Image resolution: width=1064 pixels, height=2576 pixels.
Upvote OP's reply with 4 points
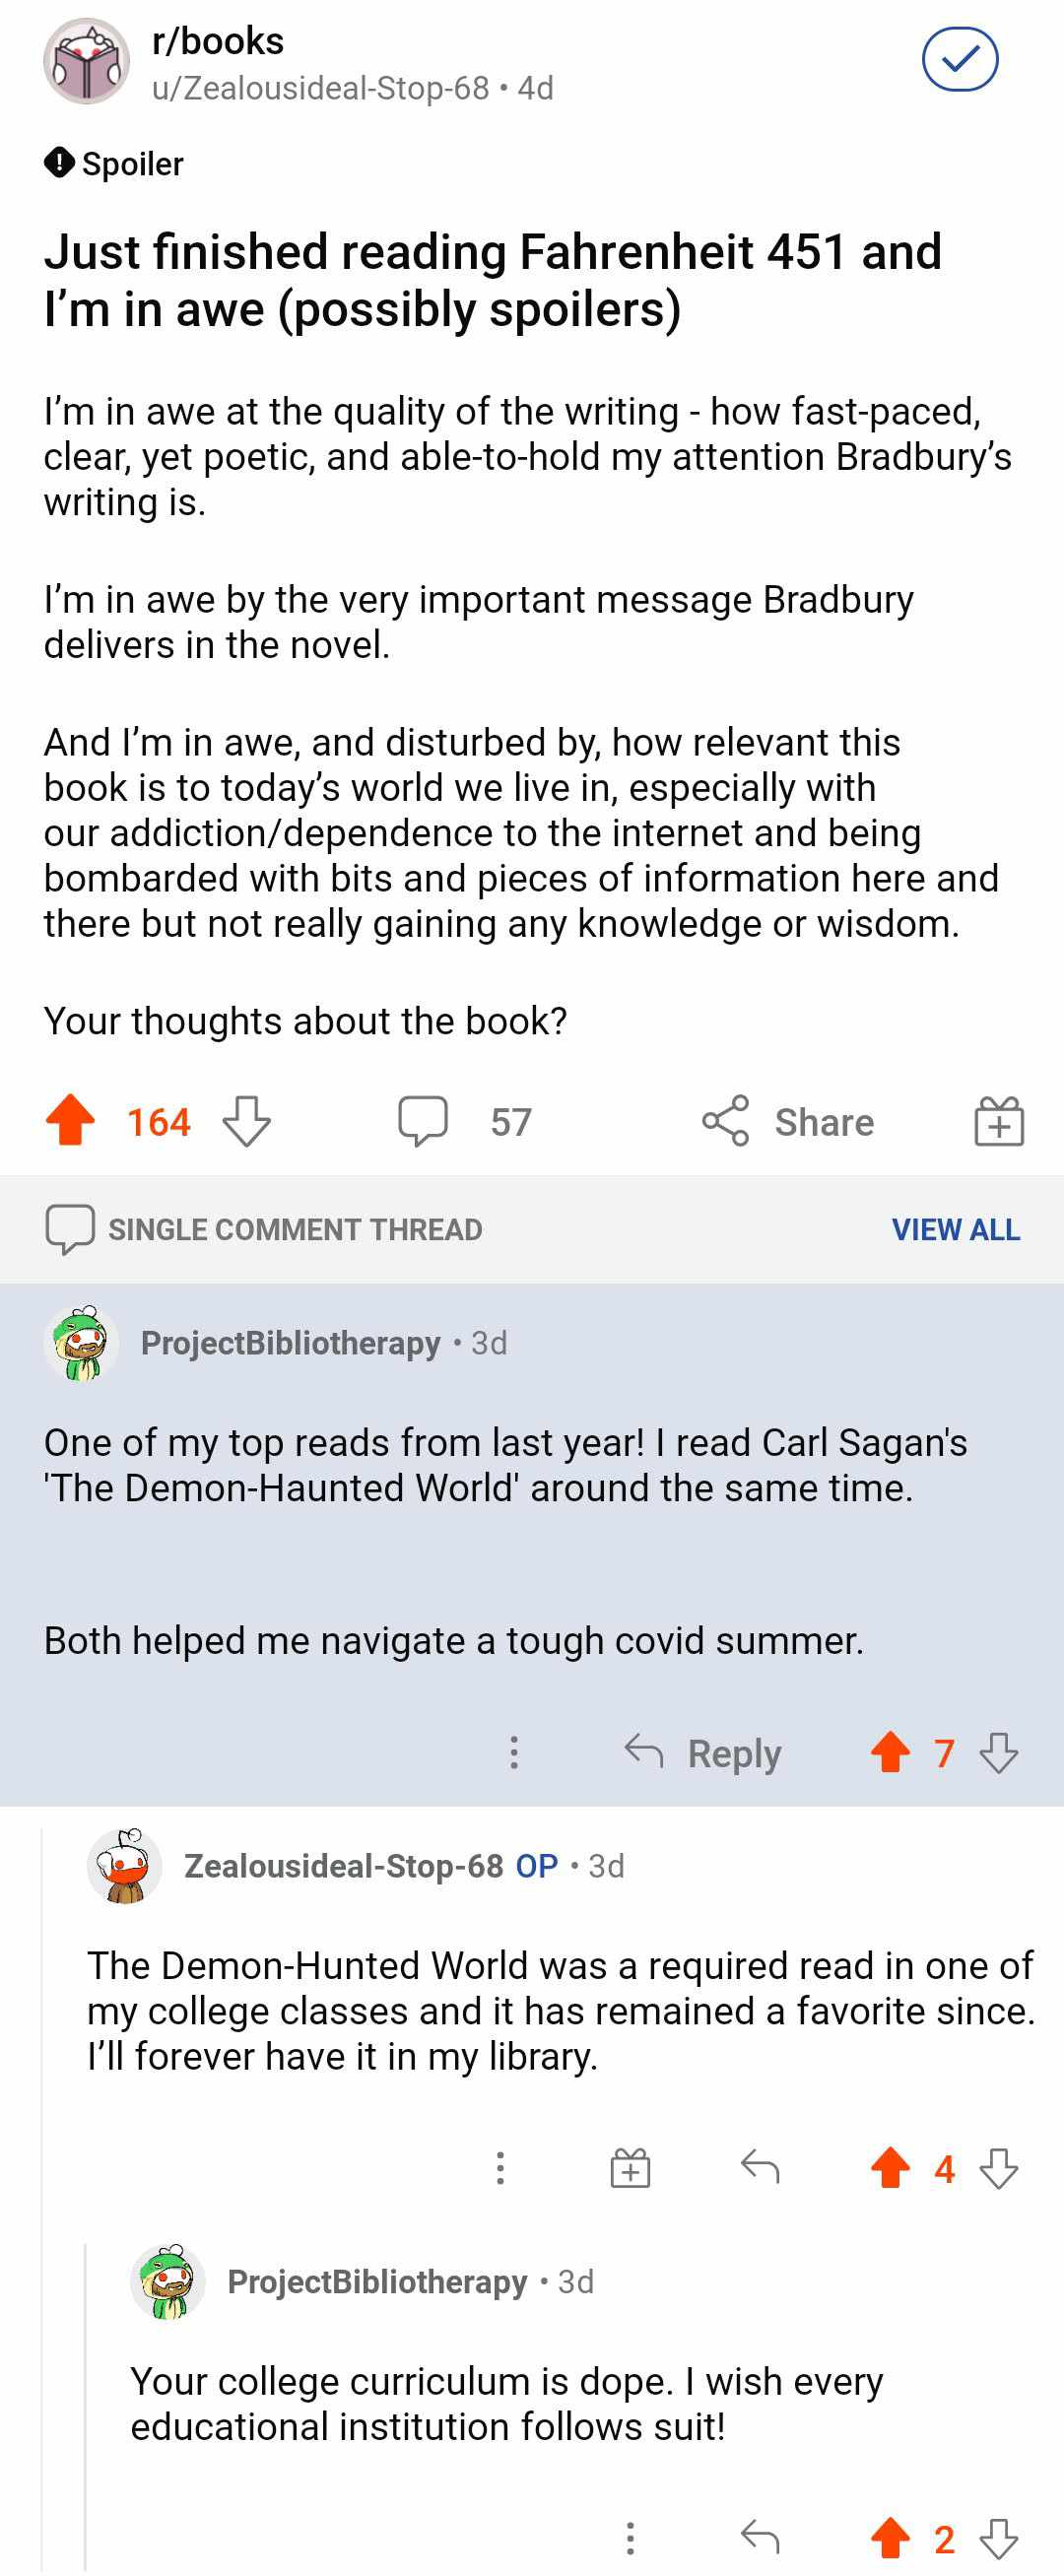pos(890,2168)
